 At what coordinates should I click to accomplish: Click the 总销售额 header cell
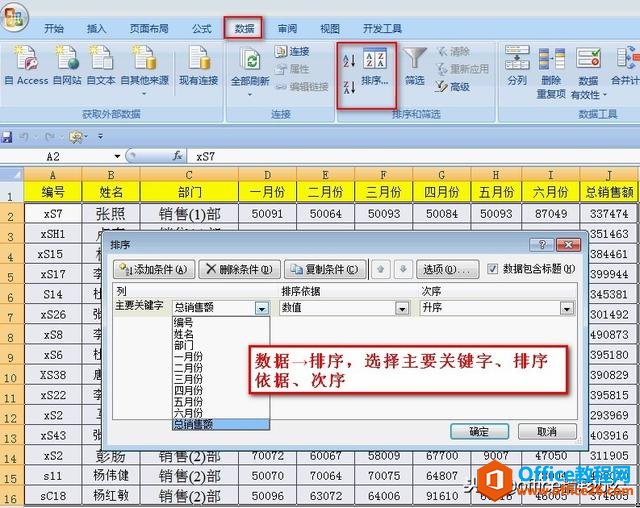click(x=609, y=192)
